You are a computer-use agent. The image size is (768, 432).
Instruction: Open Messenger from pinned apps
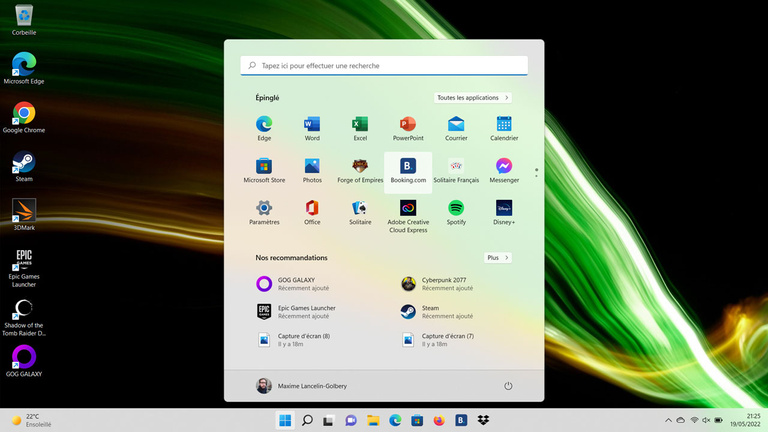(504, 170)
